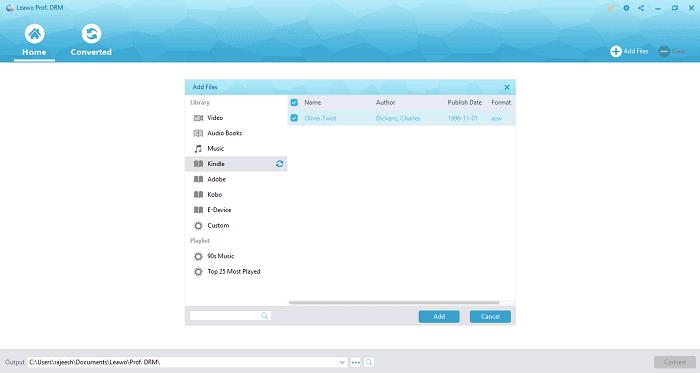Viewport: 700px width, 373px height.
Task: Click the Custom gear icon
Action: coord(198,226)
